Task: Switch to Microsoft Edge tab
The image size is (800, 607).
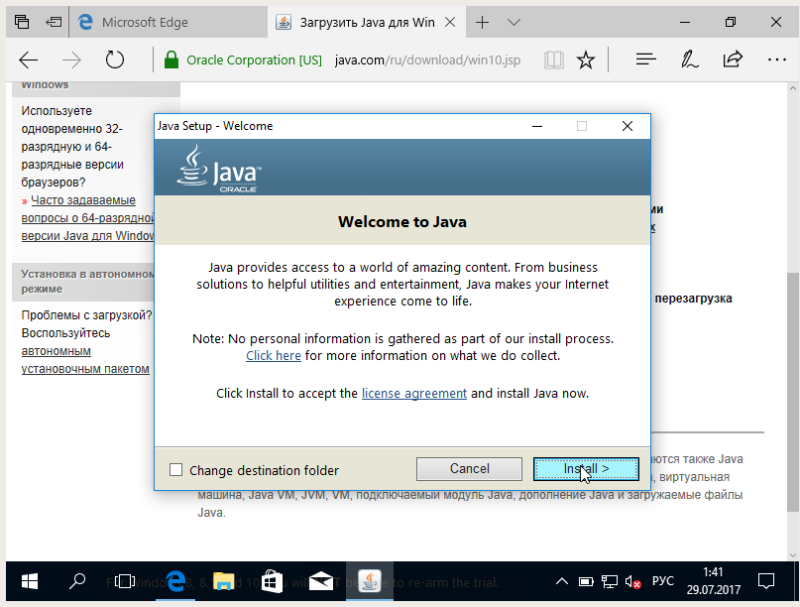Action: tap(167, 22)
